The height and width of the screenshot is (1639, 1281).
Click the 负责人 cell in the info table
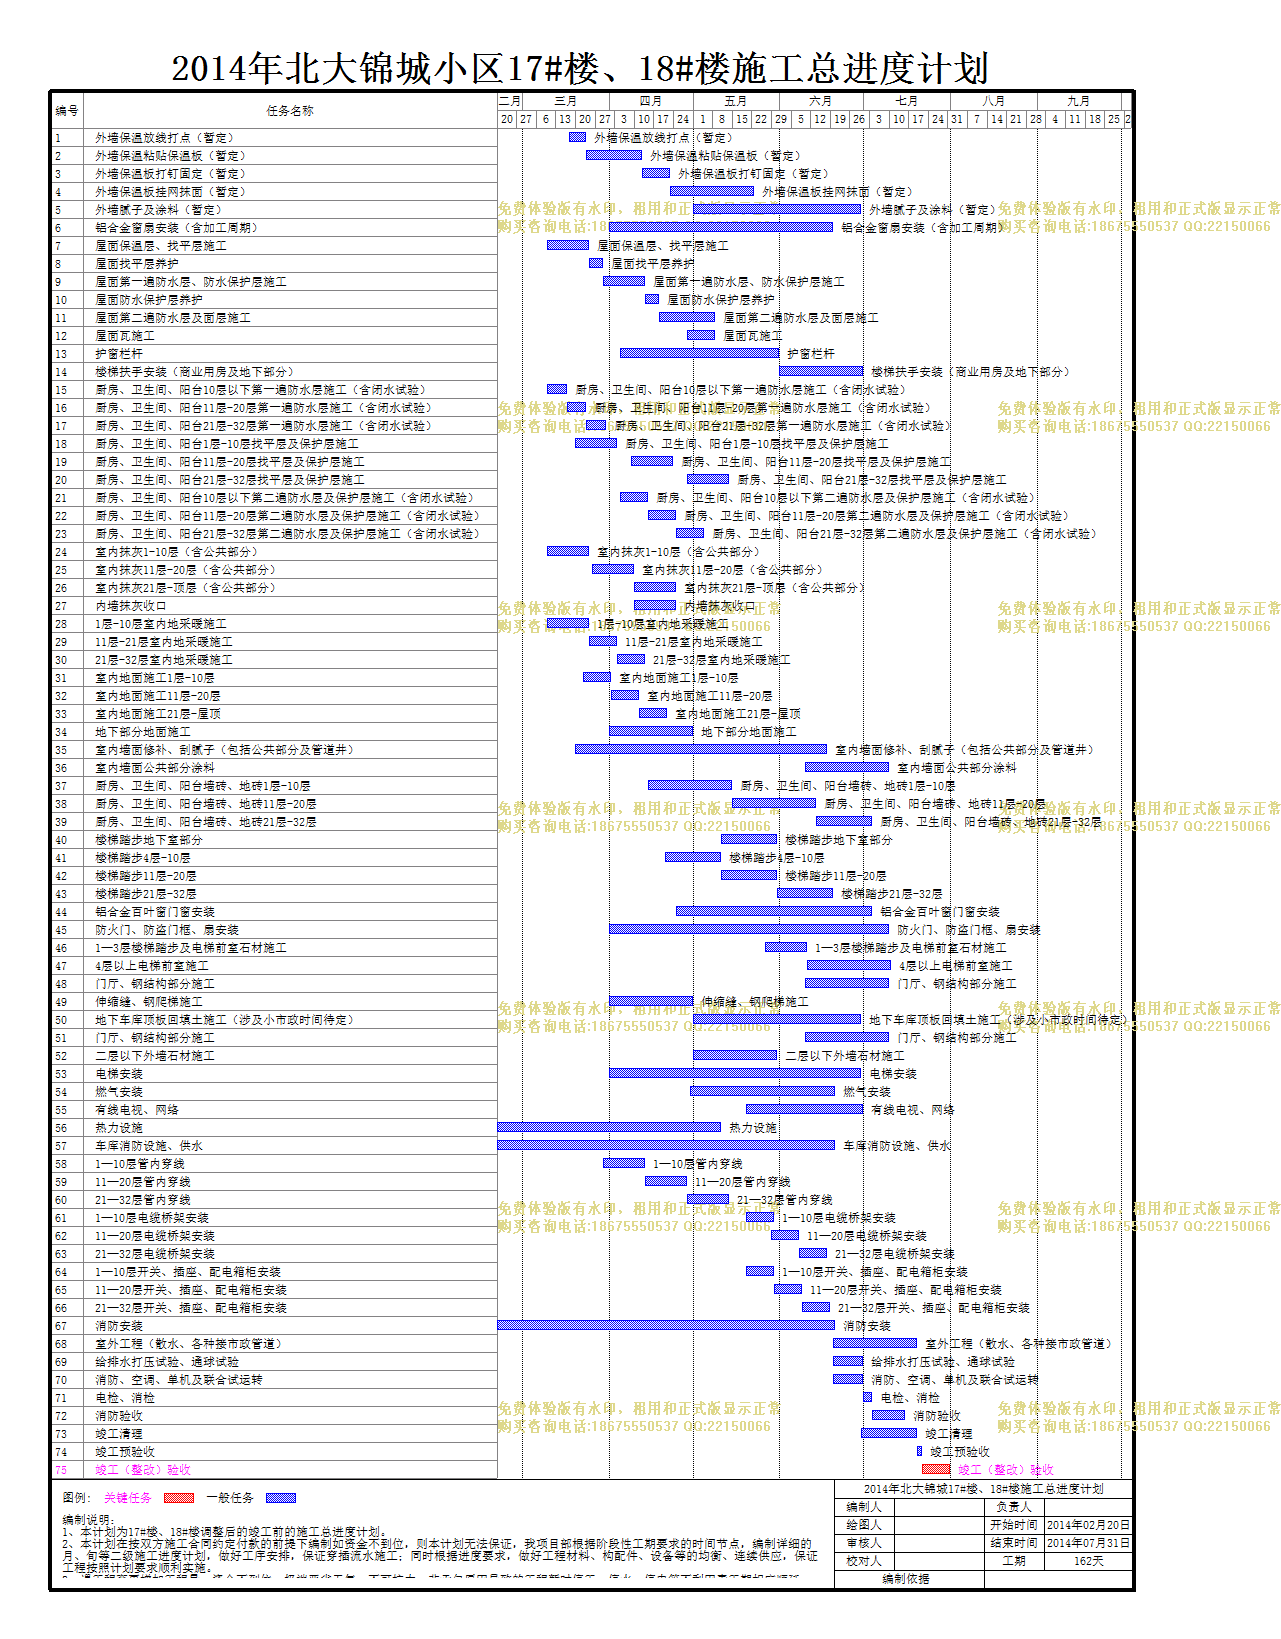tap(1015, 1507)
